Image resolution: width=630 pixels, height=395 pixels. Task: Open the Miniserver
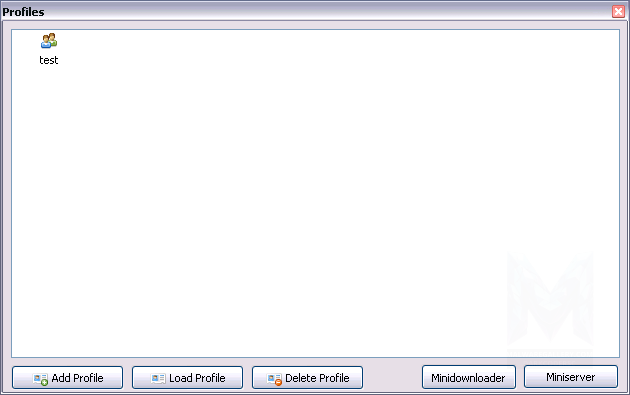[571, 377]
